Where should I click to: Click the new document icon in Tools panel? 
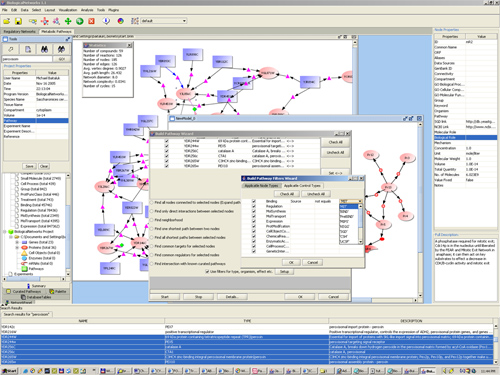coord(28,49)
